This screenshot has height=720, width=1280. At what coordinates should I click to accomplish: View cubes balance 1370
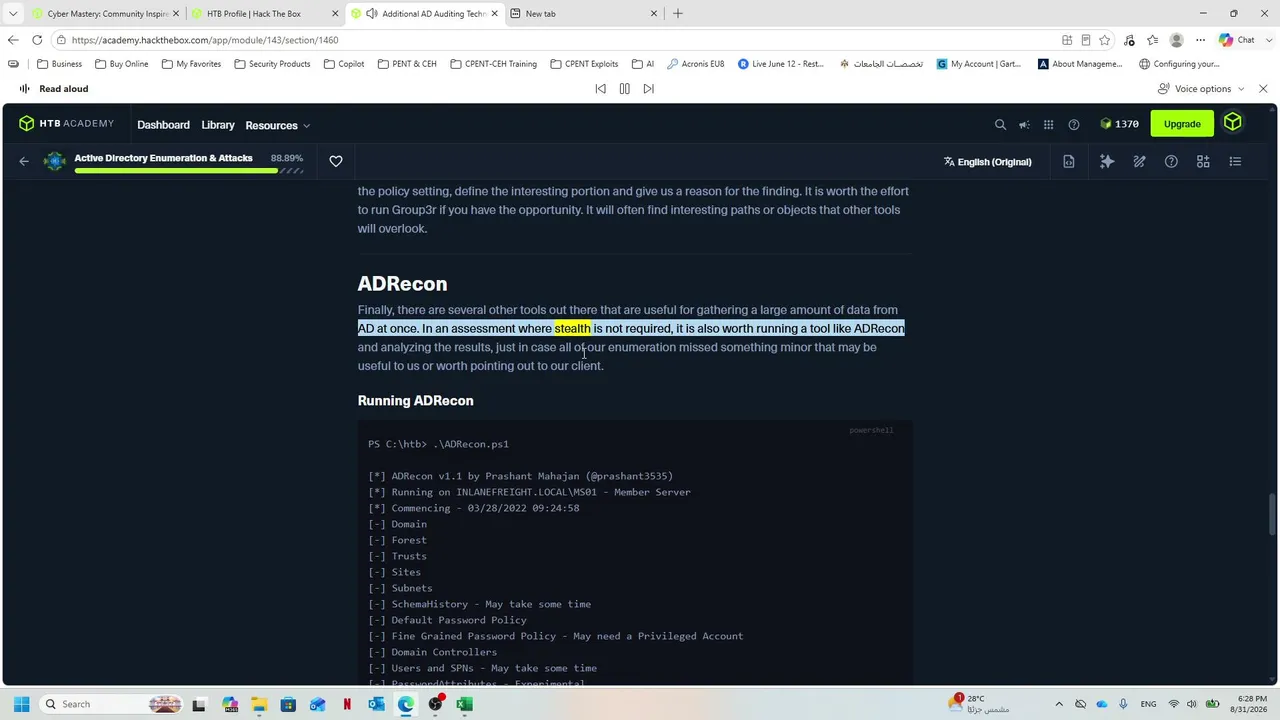[1119, 124]
